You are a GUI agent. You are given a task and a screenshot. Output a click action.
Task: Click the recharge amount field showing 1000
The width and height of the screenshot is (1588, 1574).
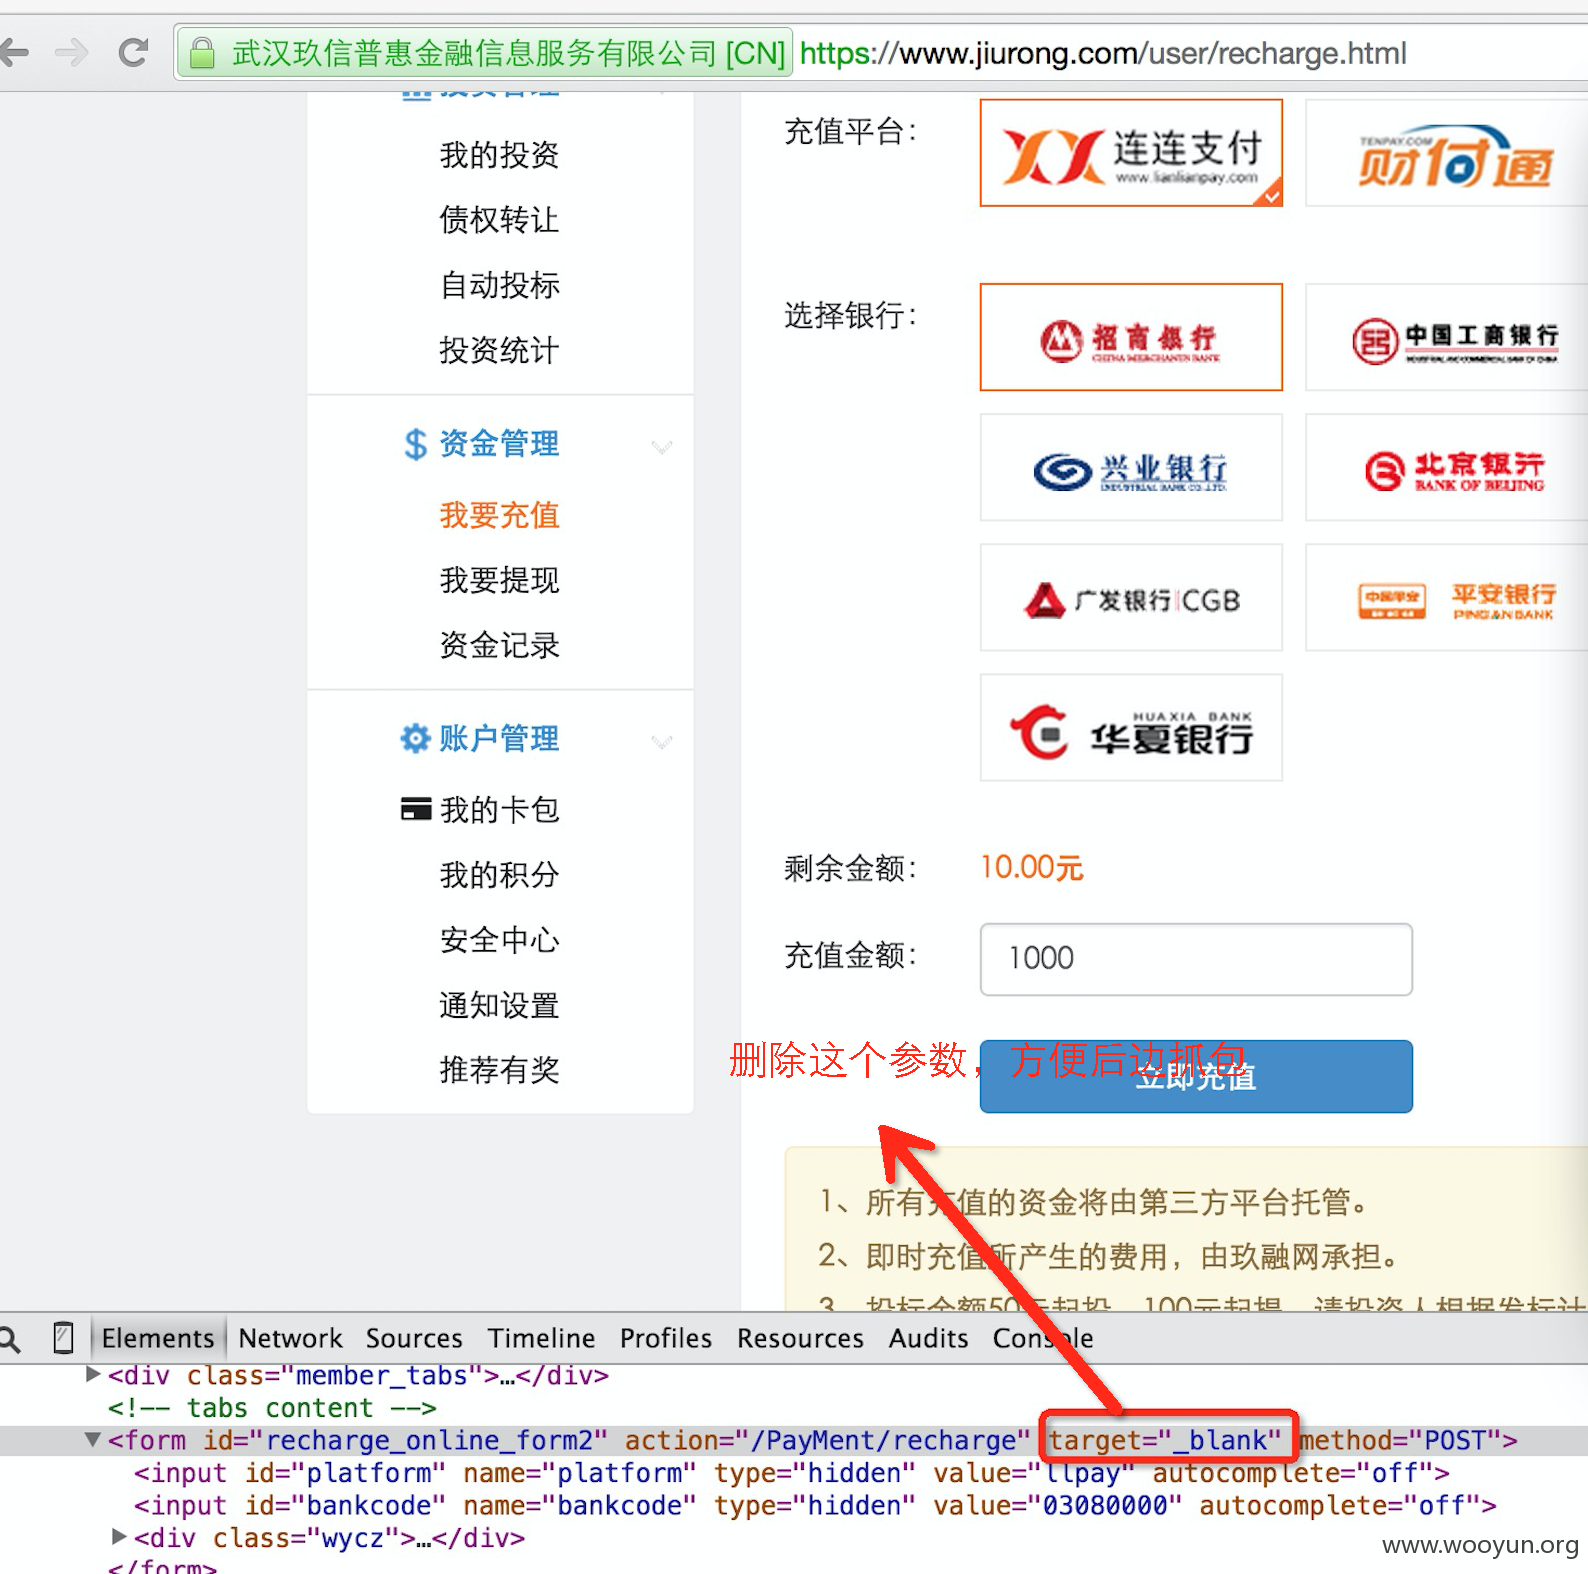(1196, 959)
